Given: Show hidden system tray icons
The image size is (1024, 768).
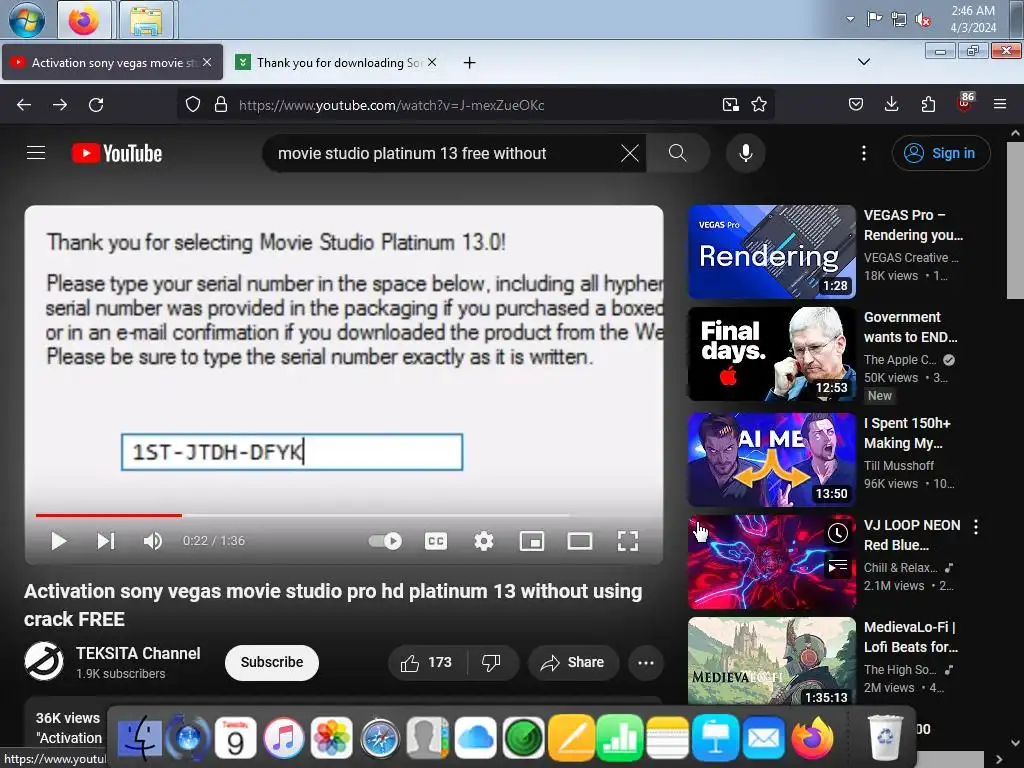Looking at the screenshot, I should tap(850, 19).
